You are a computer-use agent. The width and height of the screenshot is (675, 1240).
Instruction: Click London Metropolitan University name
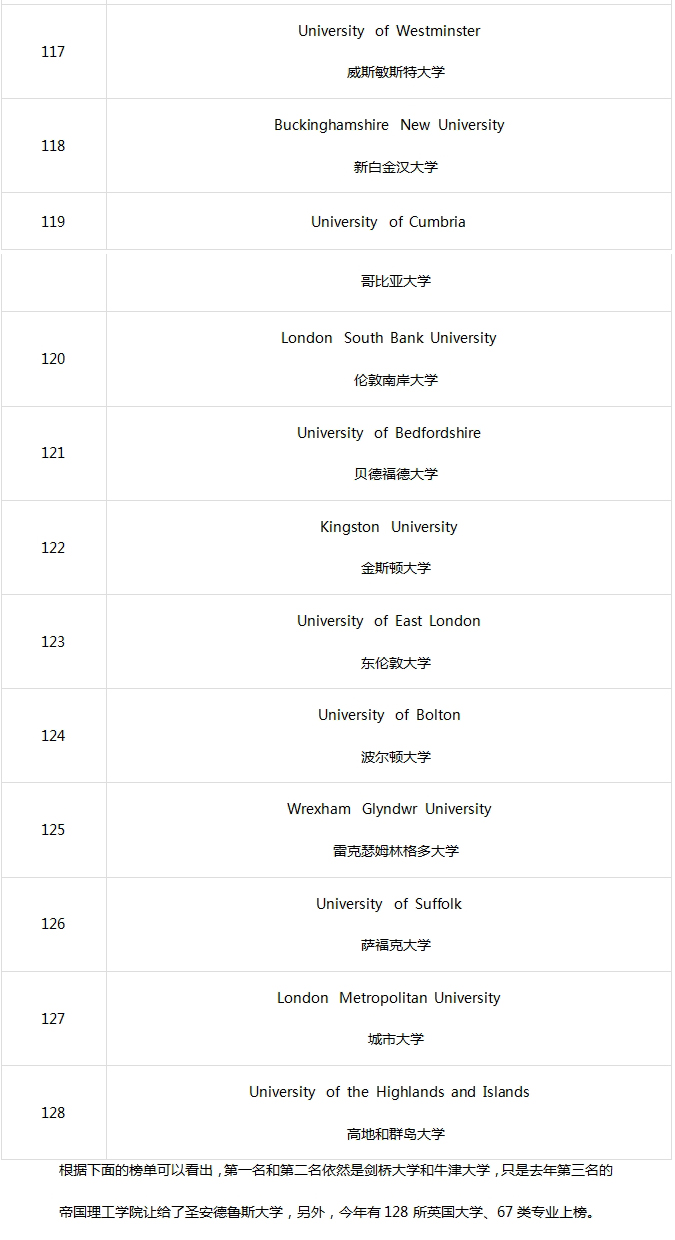pos(388,998)
